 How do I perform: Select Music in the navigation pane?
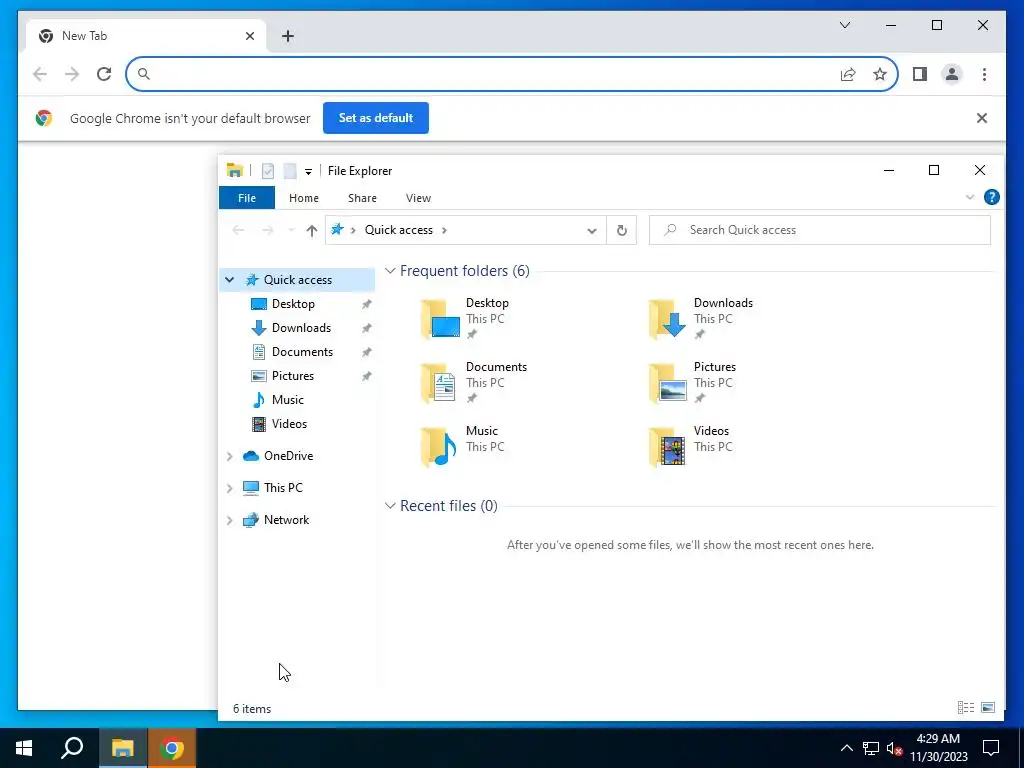[287, 400]
